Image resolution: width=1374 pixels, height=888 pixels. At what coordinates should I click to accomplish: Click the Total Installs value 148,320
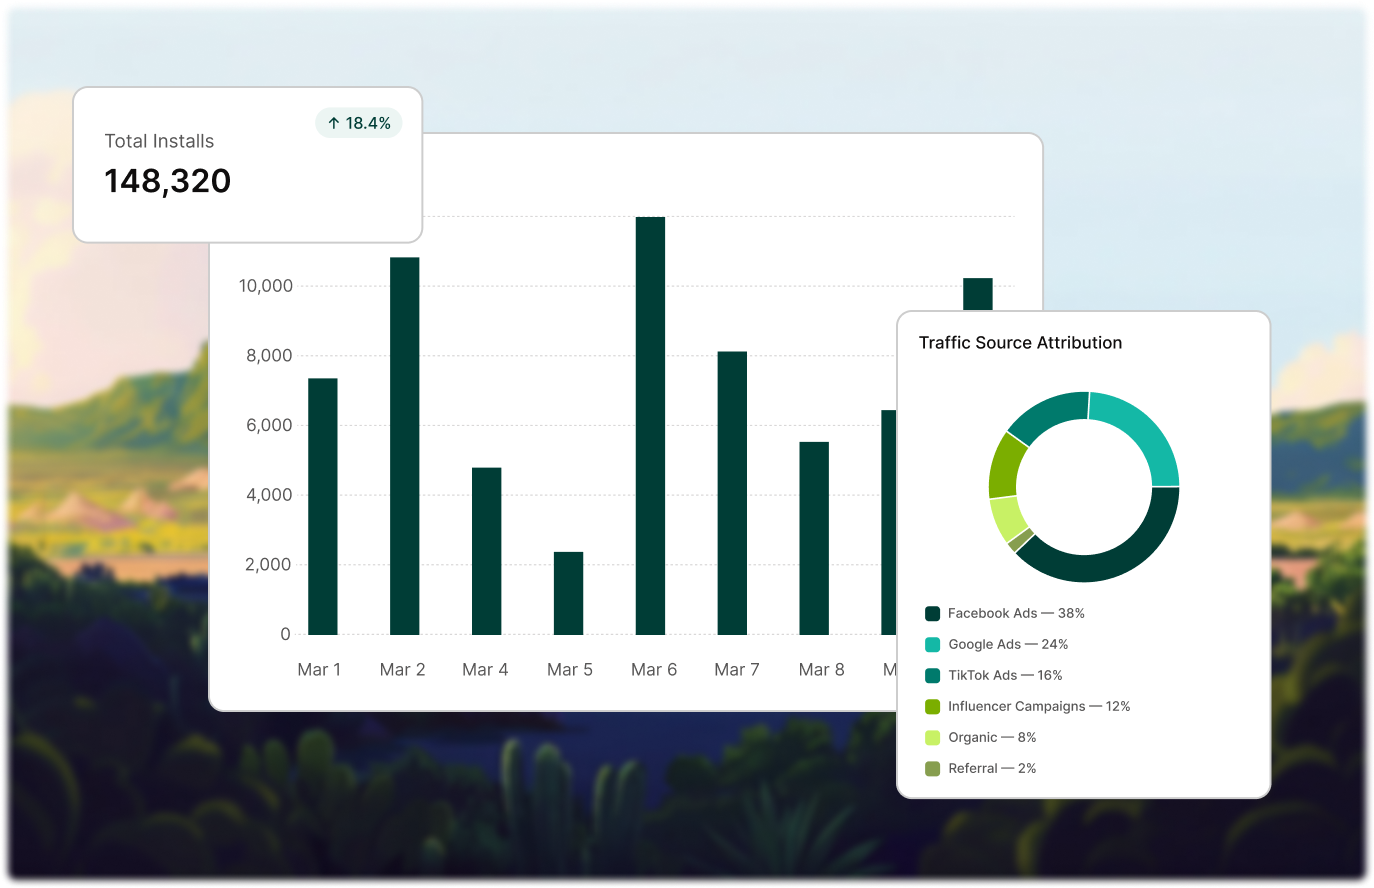tap(167, 181)
